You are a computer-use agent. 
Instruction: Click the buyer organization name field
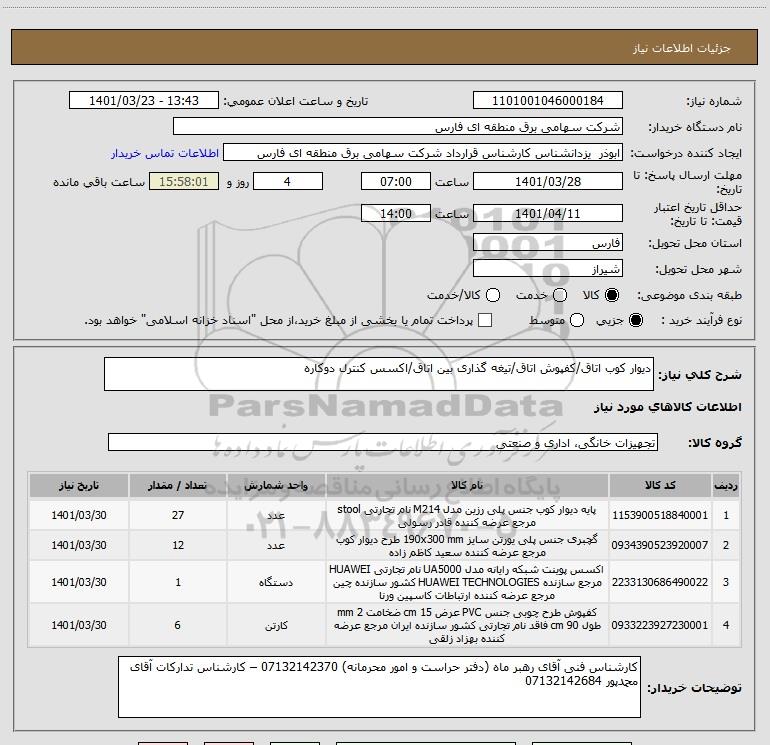(x=398, y=127)
